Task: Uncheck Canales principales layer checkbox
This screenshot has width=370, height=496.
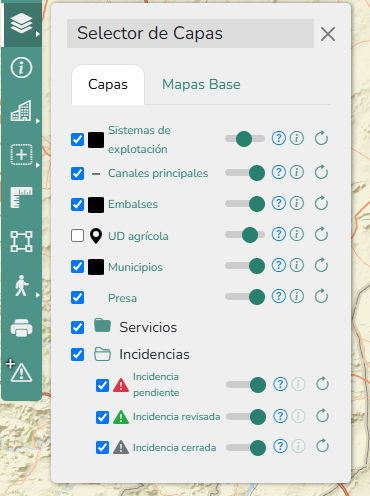Action: [77, 173]
